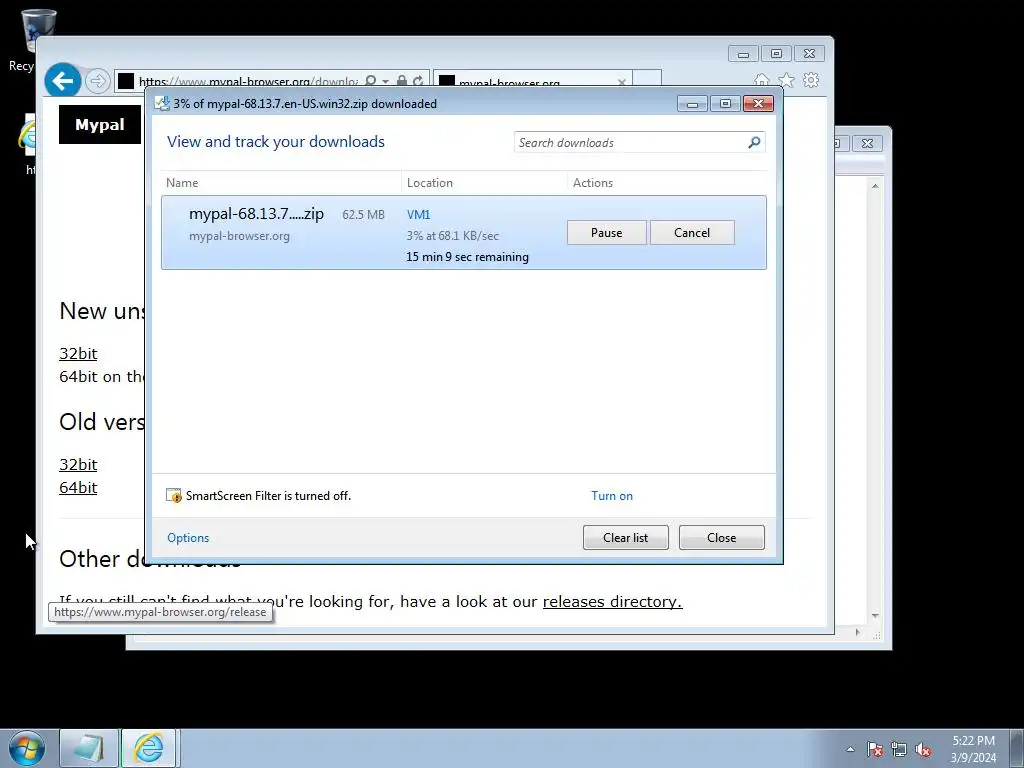Minimize the View Downloads dialog
This screenshot has width=1024, height=768.
coord(692,104)
